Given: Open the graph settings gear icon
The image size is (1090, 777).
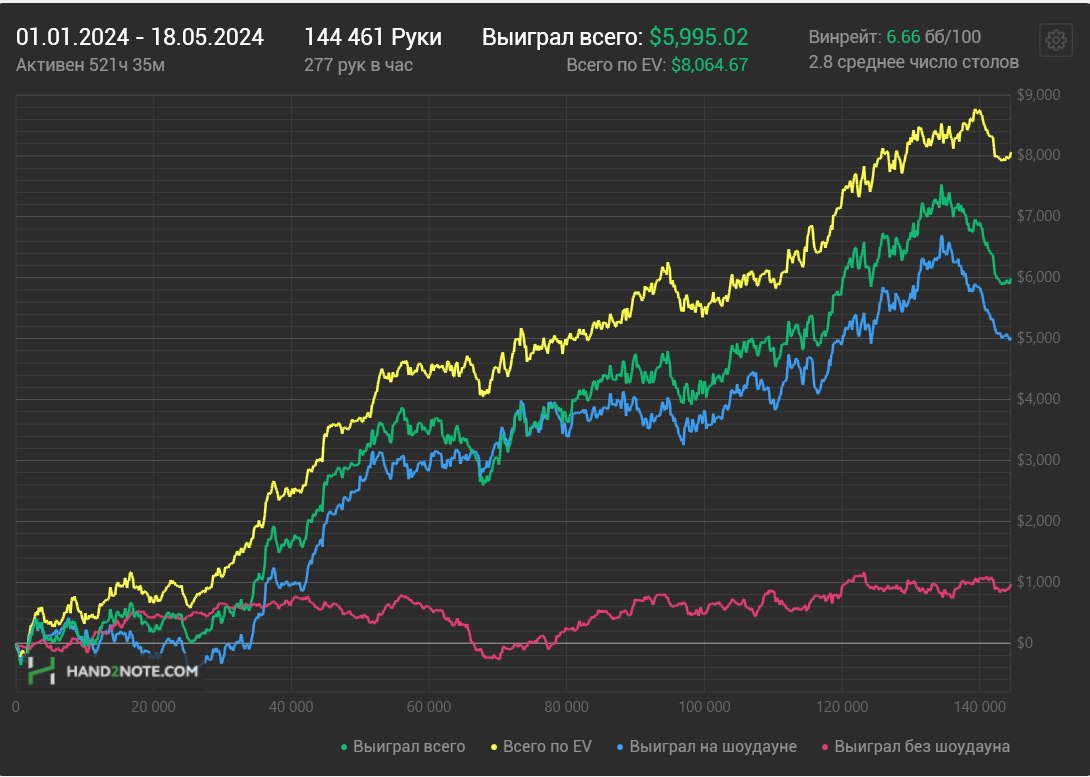Looking at the screenshot, I should 1055,41.
